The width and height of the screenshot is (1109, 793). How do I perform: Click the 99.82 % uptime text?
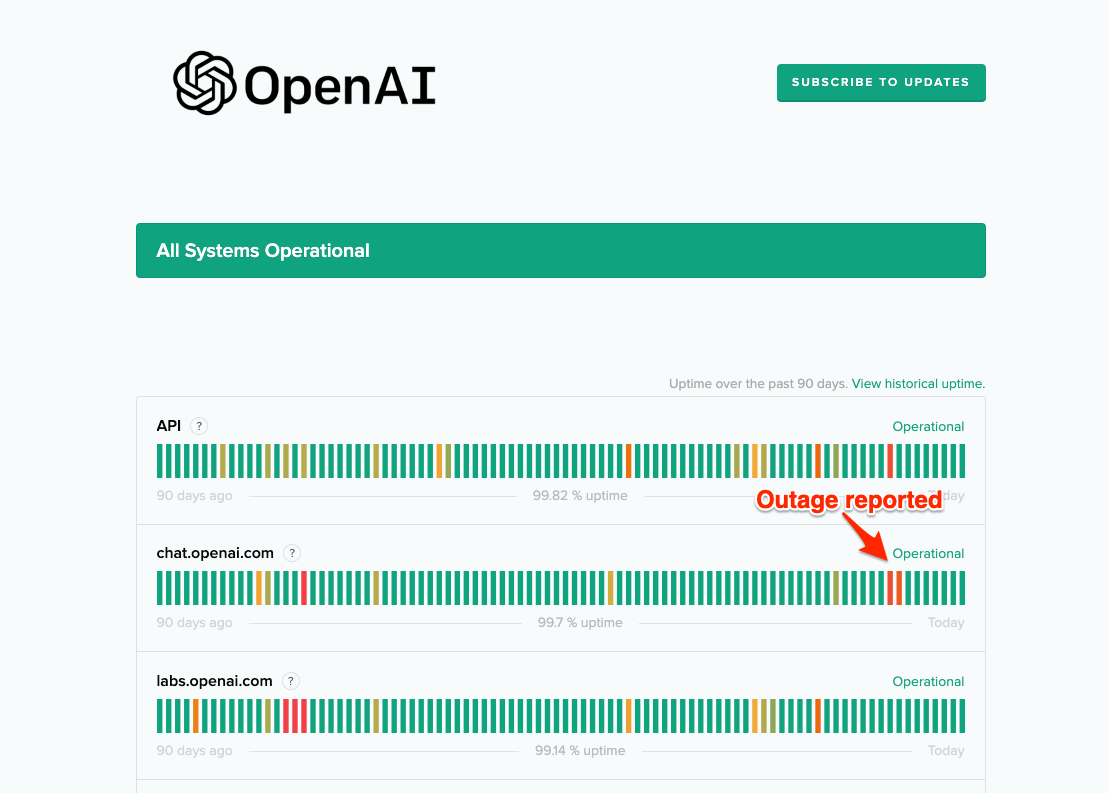580,496
